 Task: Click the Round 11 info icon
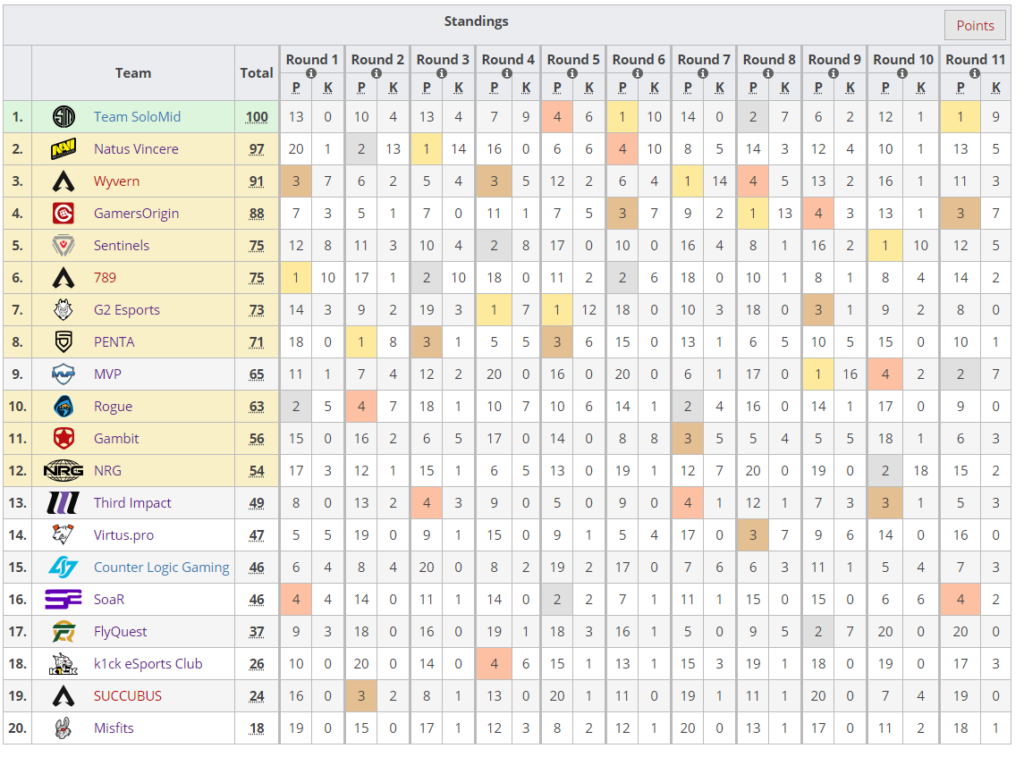pyautogui.click(x=974, y=74)
